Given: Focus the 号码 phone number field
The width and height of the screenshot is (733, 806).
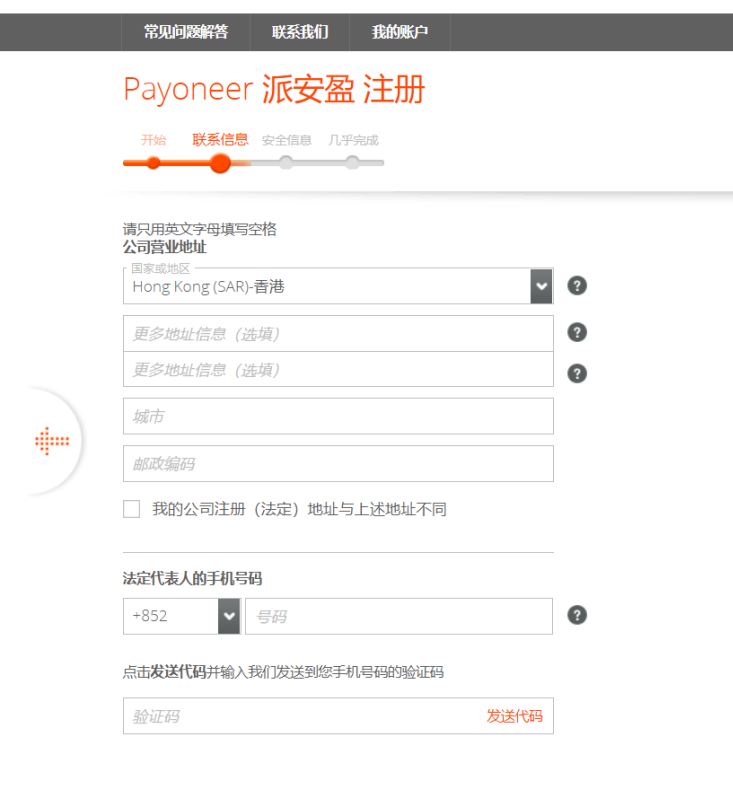Looking at the screenshot, I should point(398,616).
